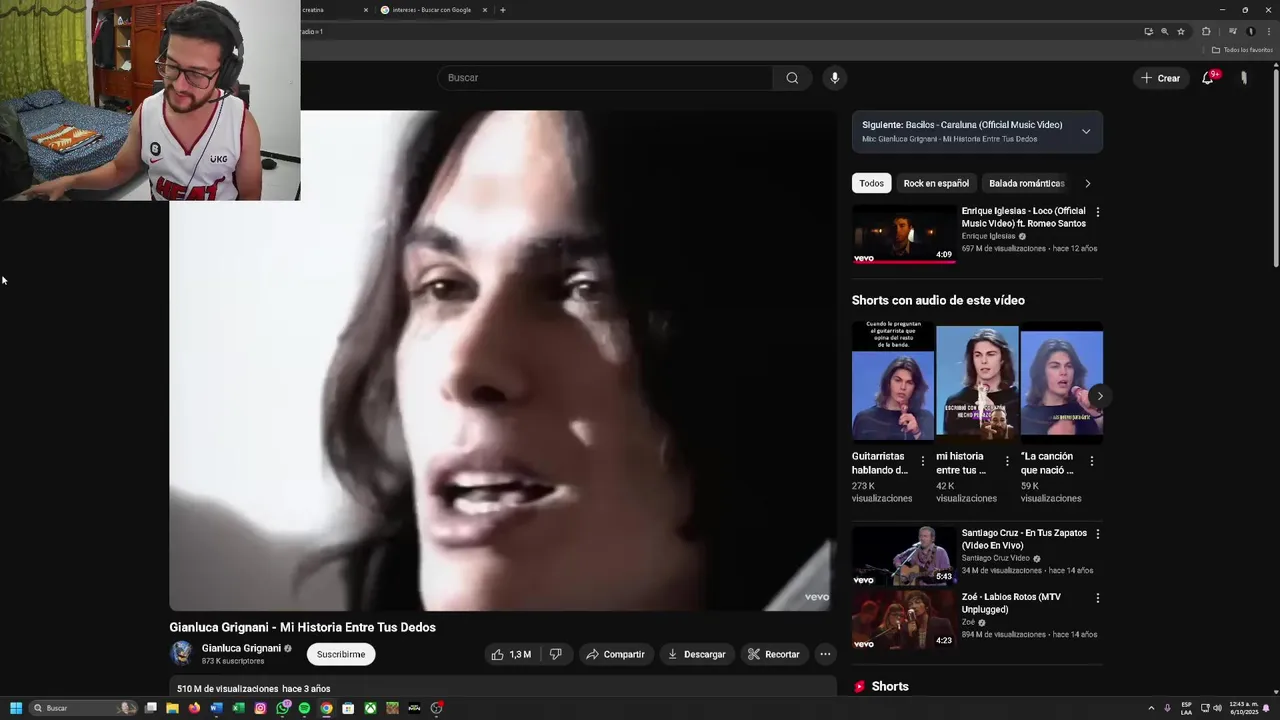Open more actions ellipsis below video
The width and height of the screenshot is (1280, 720).
tap(825, 654)
